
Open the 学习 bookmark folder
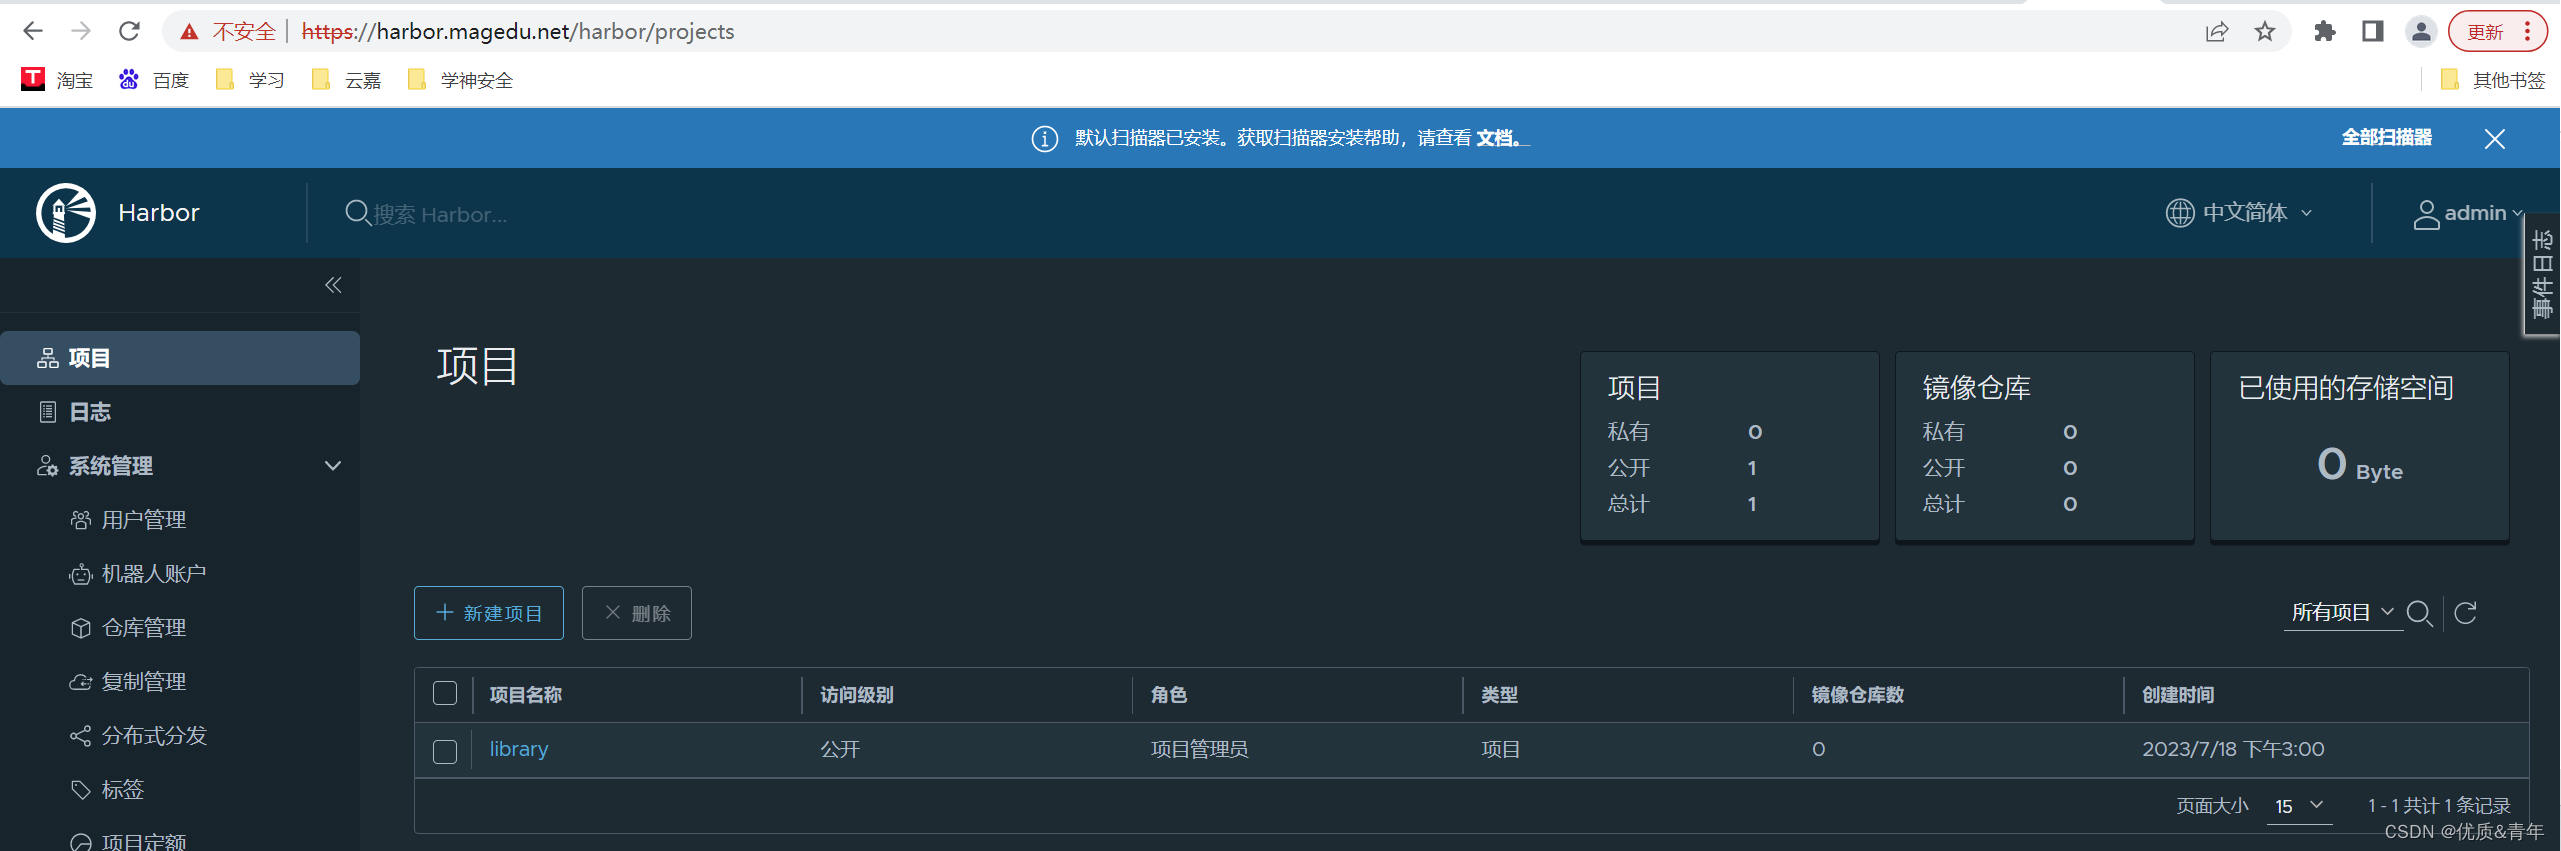[250, 80]
